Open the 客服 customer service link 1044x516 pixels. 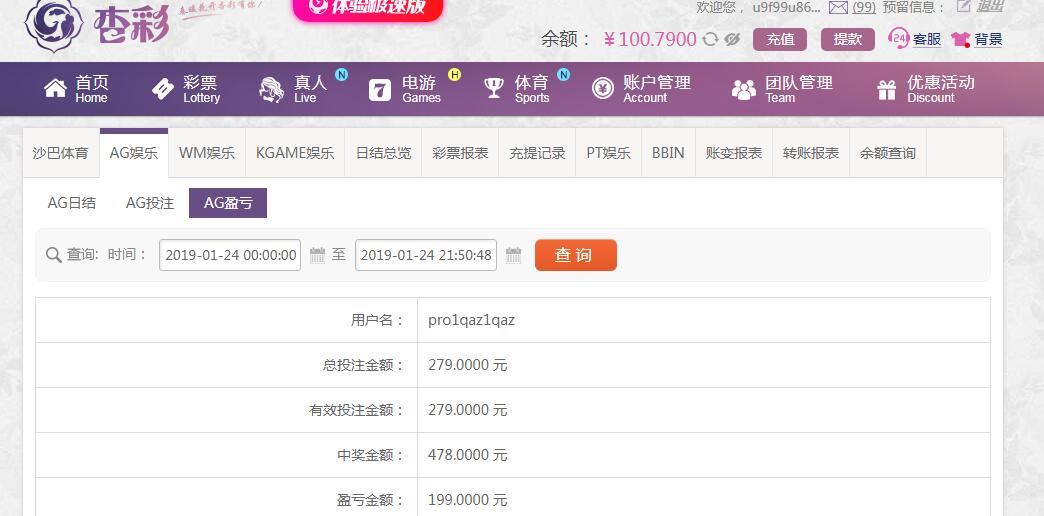[x=927, y=39]
